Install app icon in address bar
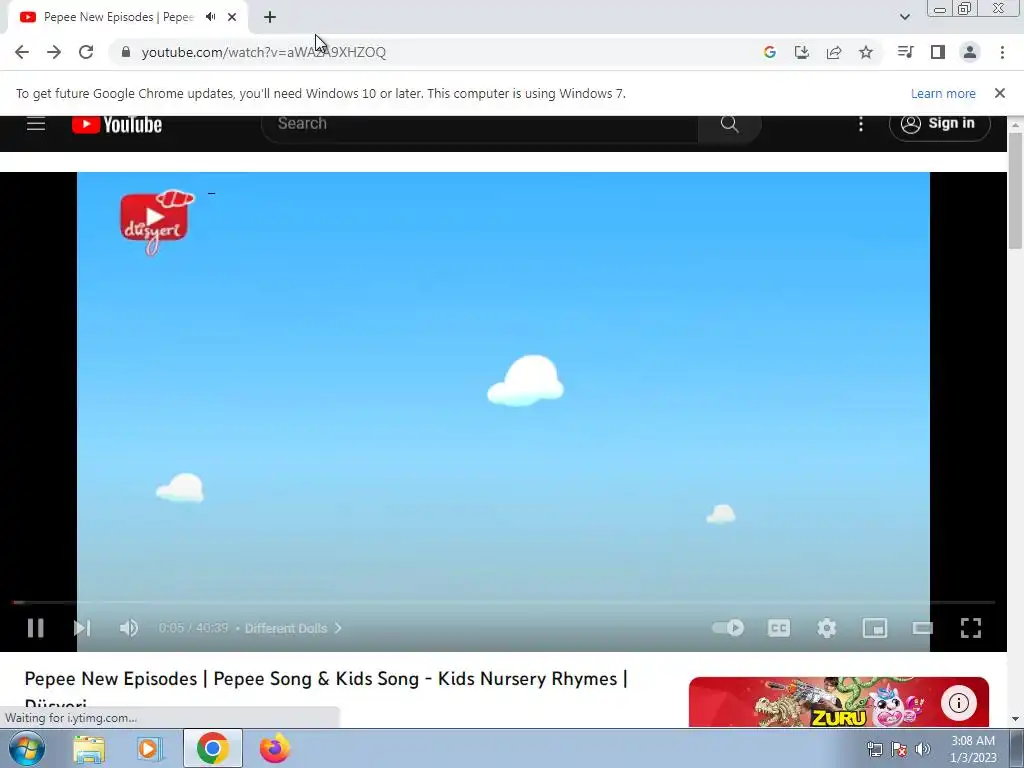The height and width of the screenshot is (768, 1024). tap(802, 52)
